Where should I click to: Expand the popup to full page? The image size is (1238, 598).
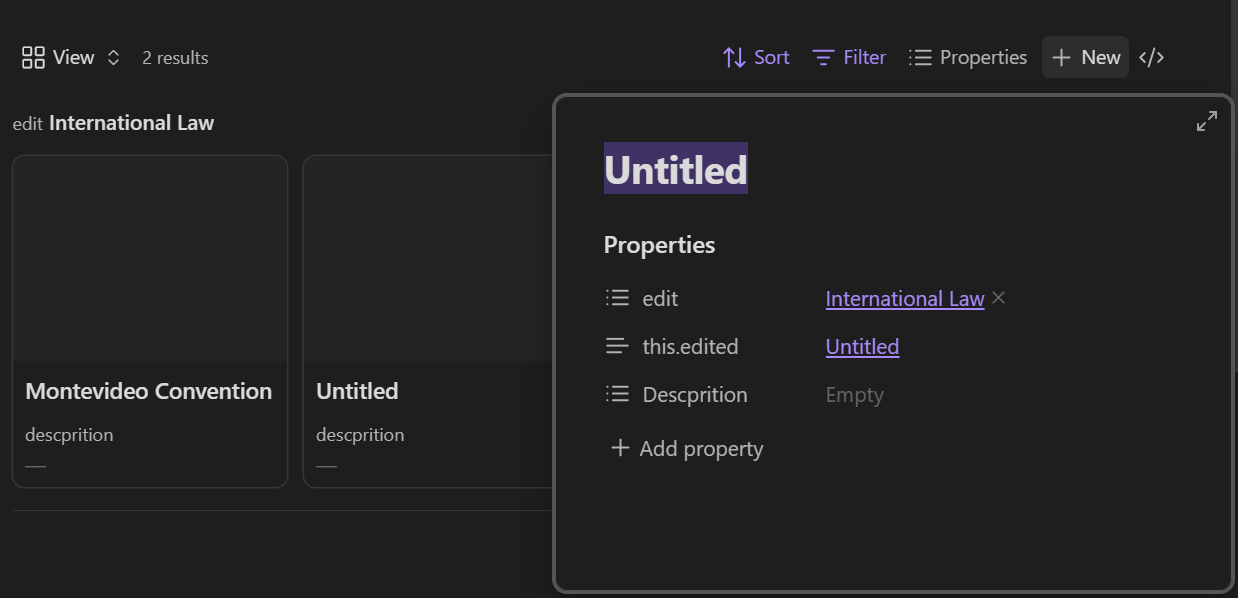pyautogui.click(x=1207, y=122)
